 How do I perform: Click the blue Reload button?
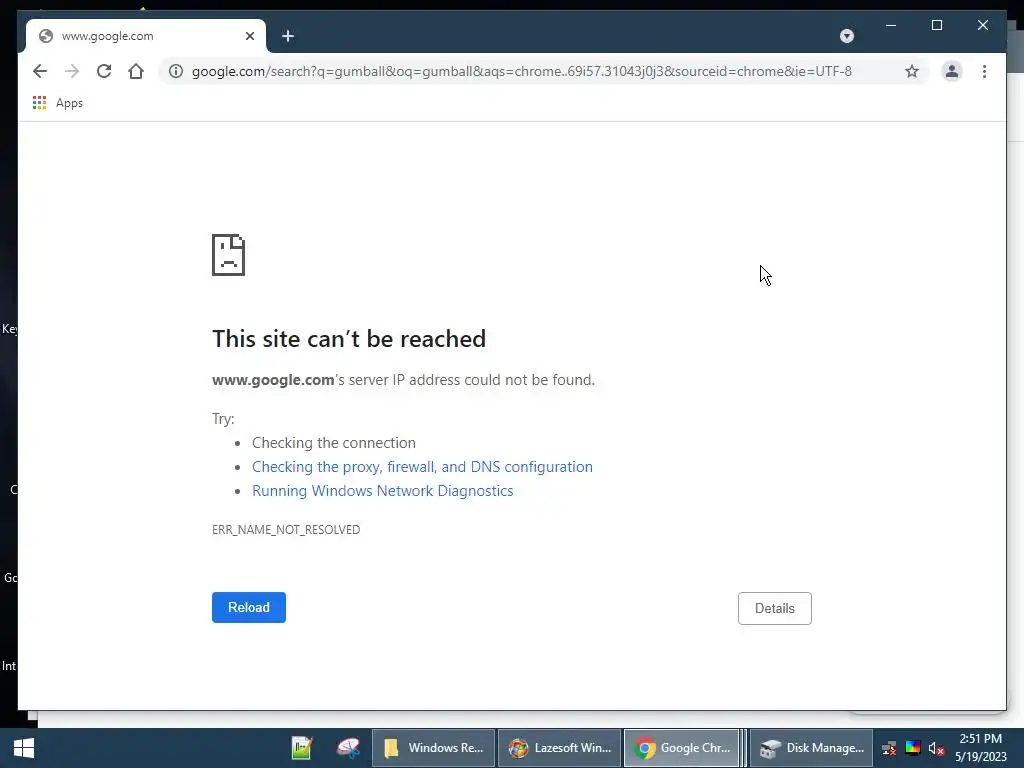(249, 607)
